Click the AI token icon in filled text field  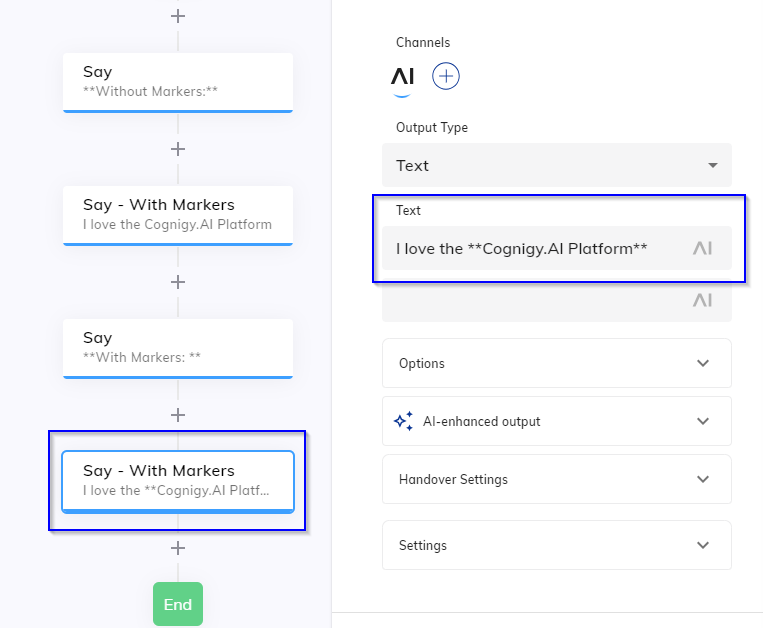click(x=702, y=249)
